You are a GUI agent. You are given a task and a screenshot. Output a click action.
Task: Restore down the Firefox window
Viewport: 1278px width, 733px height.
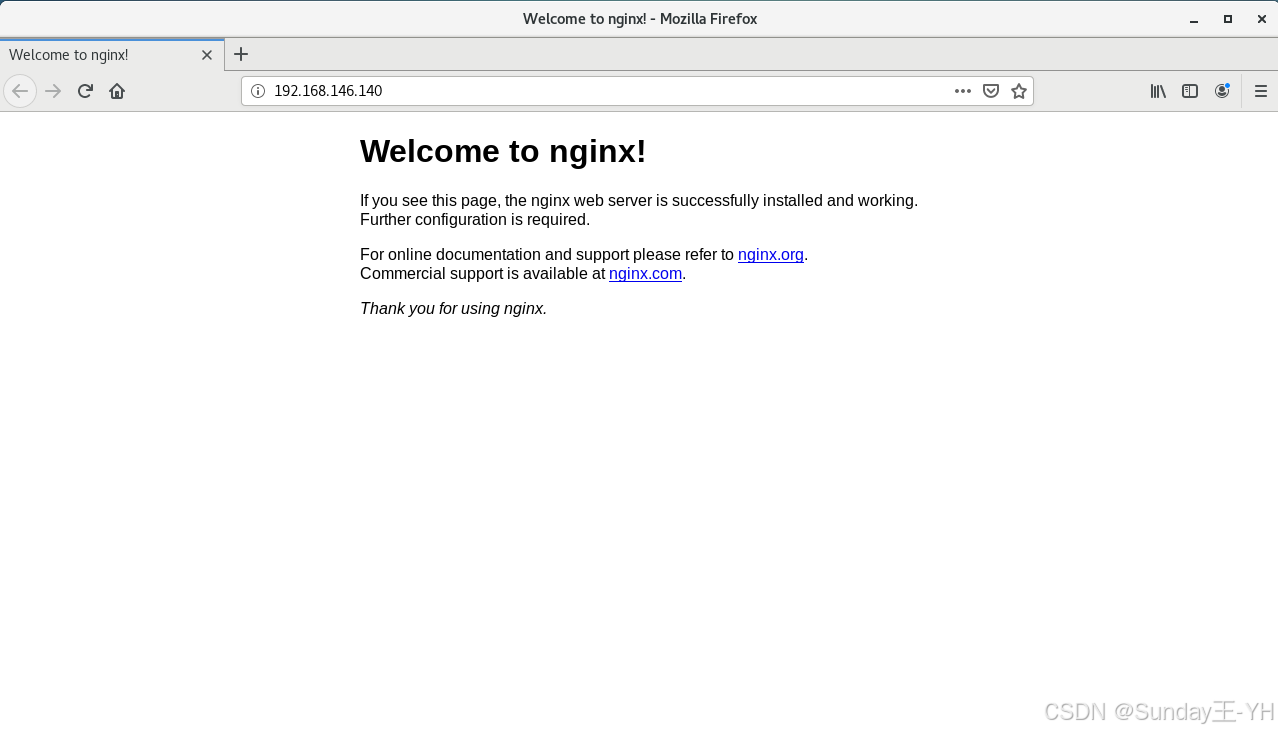[1227, 18]
